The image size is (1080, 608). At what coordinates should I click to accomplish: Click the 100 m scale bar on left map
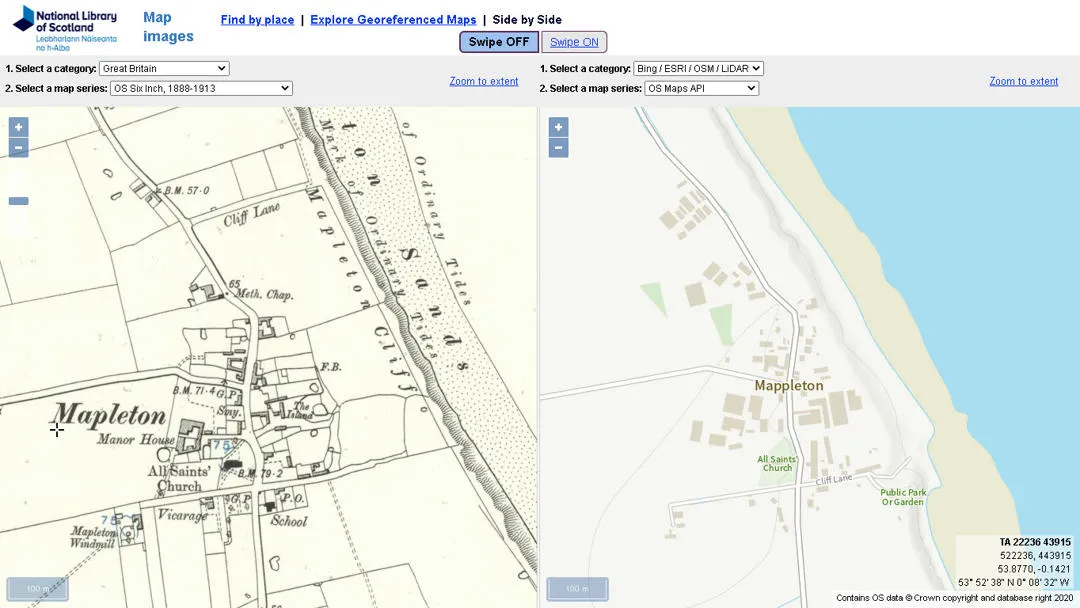(x=37, y=588)
